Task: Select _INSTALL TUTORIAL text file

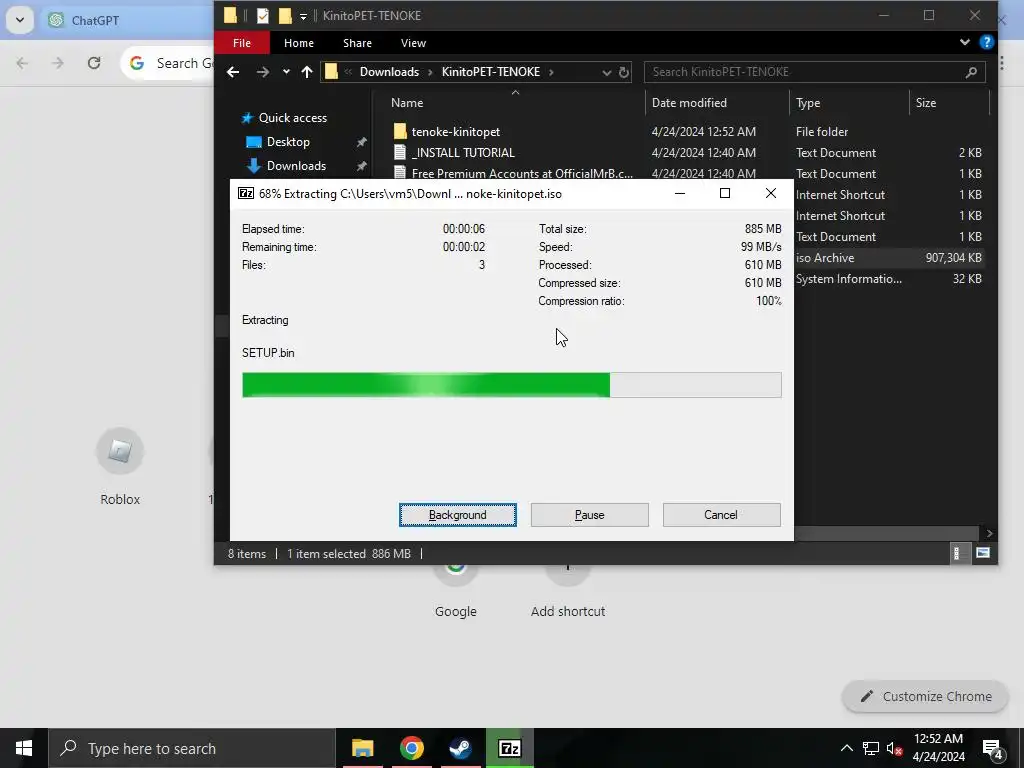Action: (x=463, y=152)
